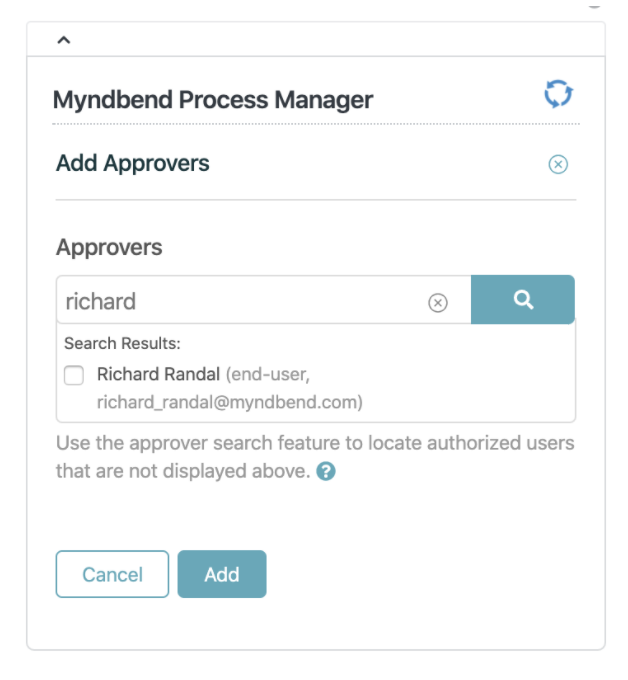Click the Myndbend Process Manager title
Screen dimensions: 628x680
click(x=213, y=100)
